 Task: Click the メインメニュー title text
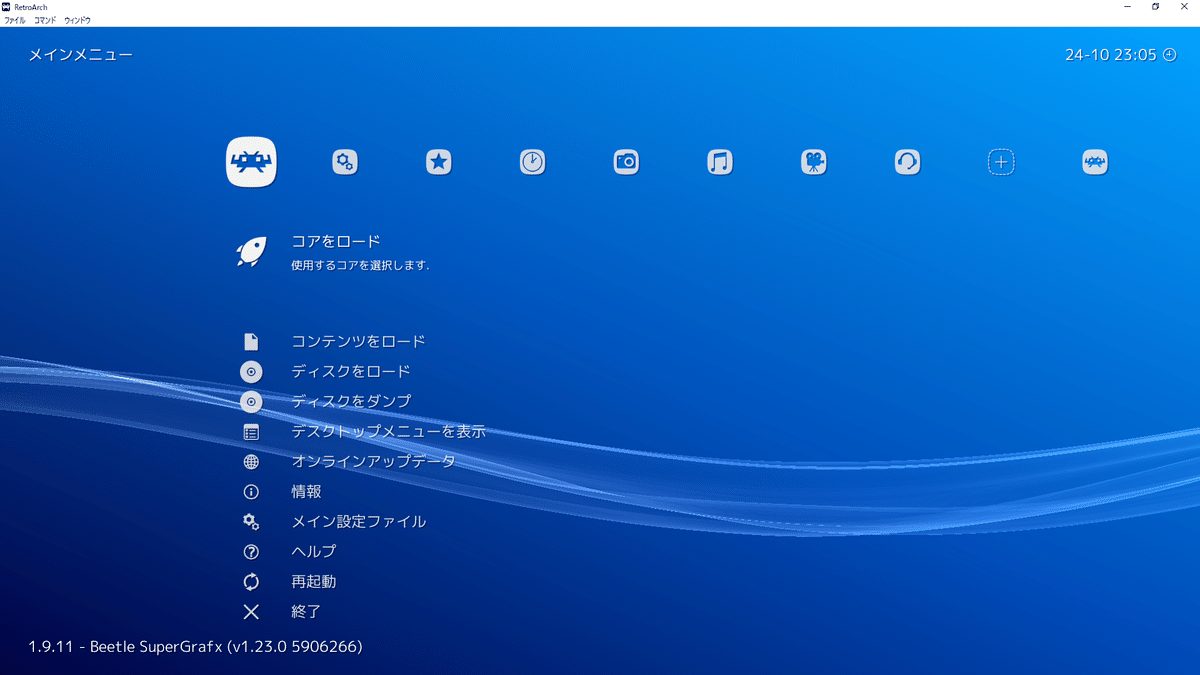pos(80,55)
